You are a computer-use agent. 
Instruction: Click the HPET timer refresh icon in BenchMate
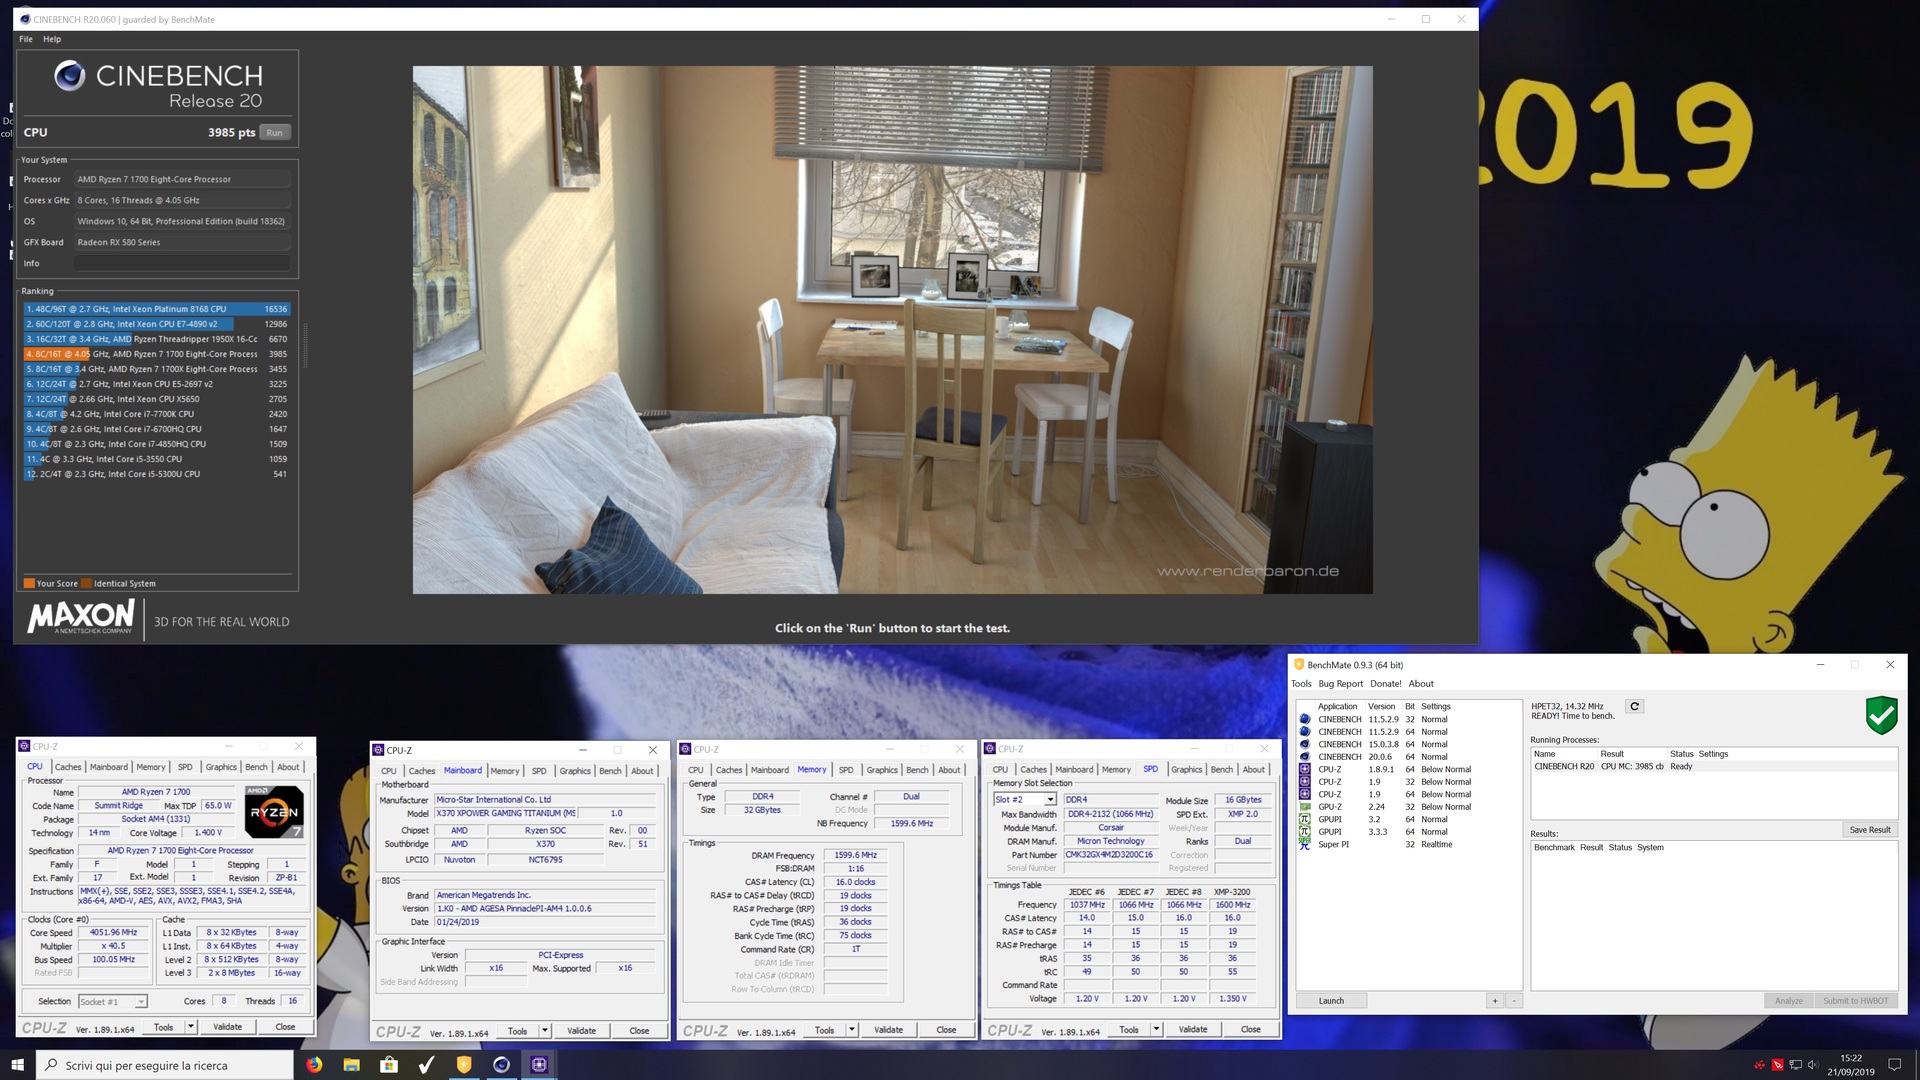pyautogui.click(x=1634, y=706)
